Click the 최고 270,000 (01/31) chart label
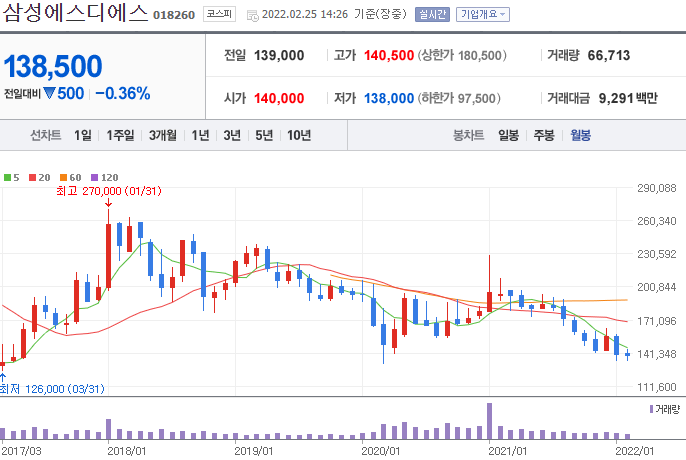The width and height of the screenshot is (686, 460). 109,191
